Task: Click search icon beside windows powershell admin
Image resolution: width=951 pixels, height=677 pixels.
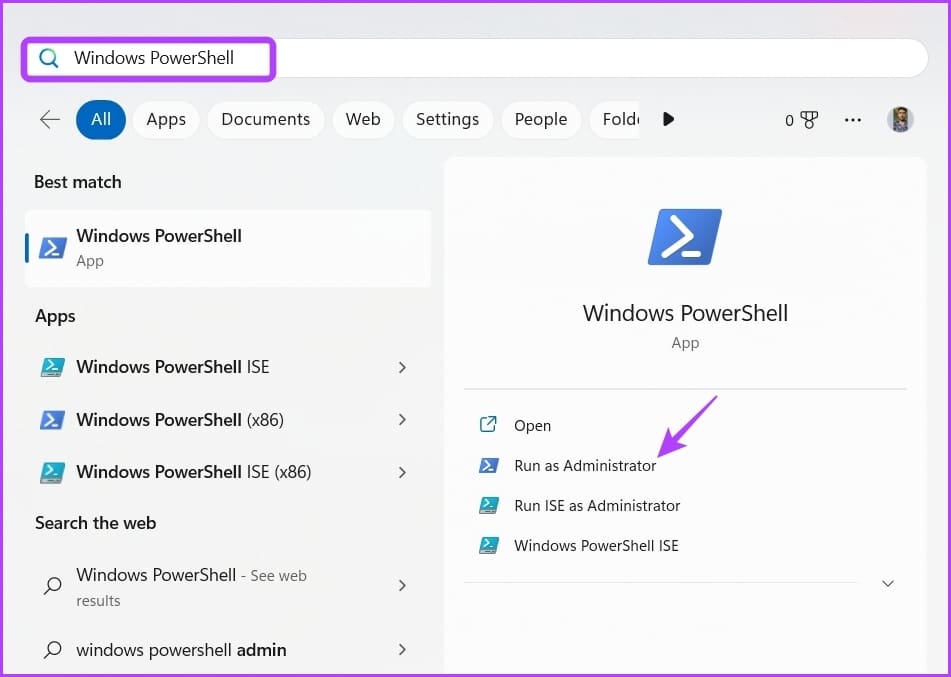Action: click(x=53, y=650)
